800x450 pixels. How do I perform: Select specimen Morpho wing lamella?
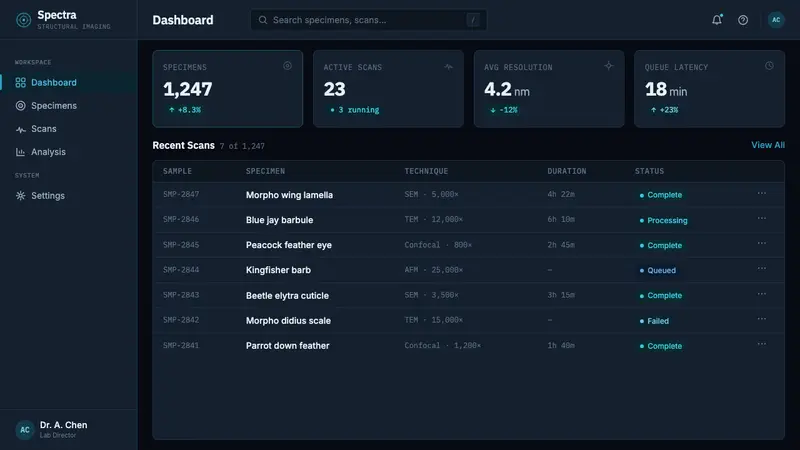pos(289,195)
